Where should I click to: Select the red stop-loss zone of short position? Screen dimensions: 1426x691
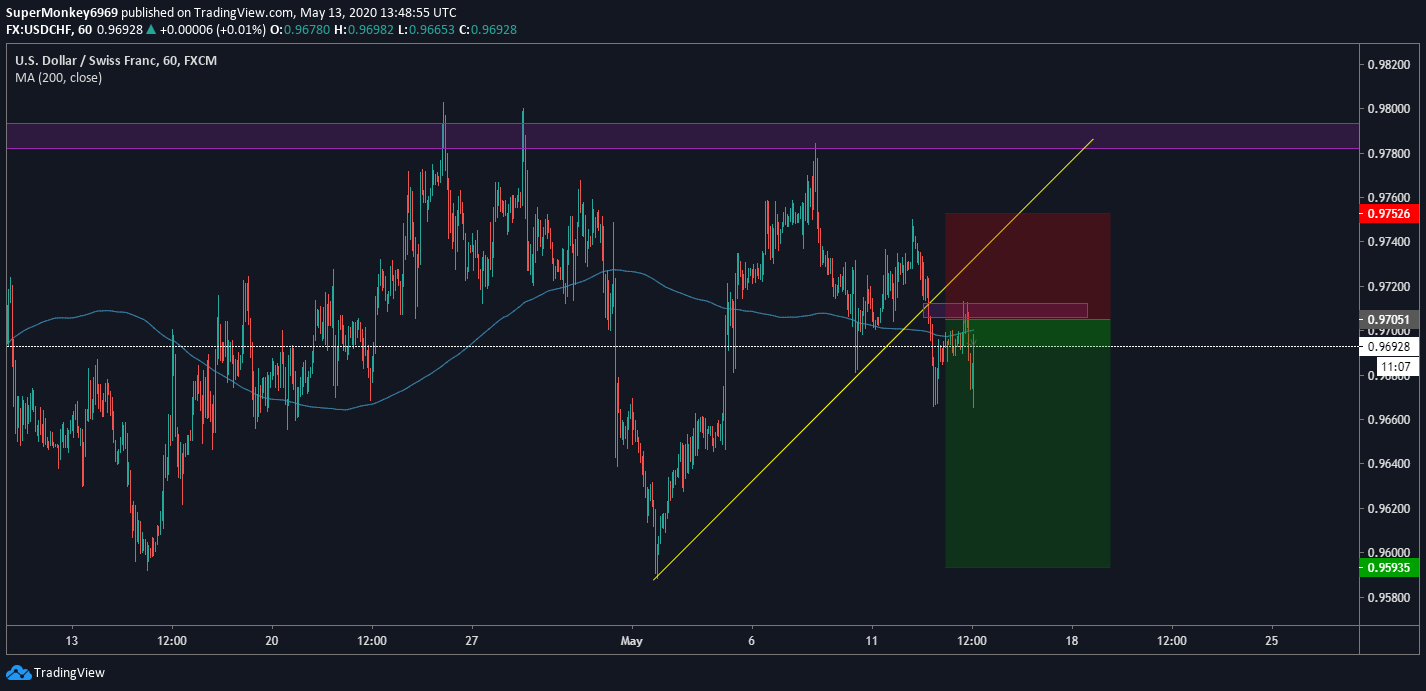1027,266
